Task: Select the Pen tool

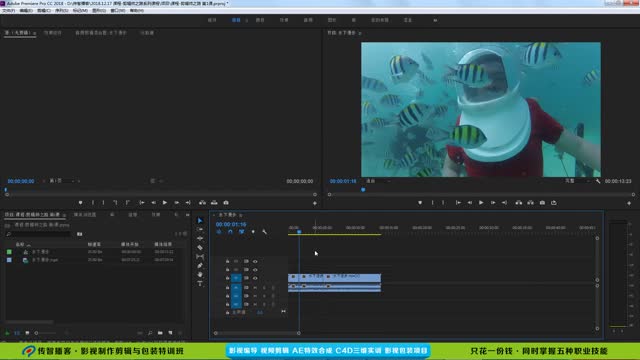Action: [x=200, y=265]
